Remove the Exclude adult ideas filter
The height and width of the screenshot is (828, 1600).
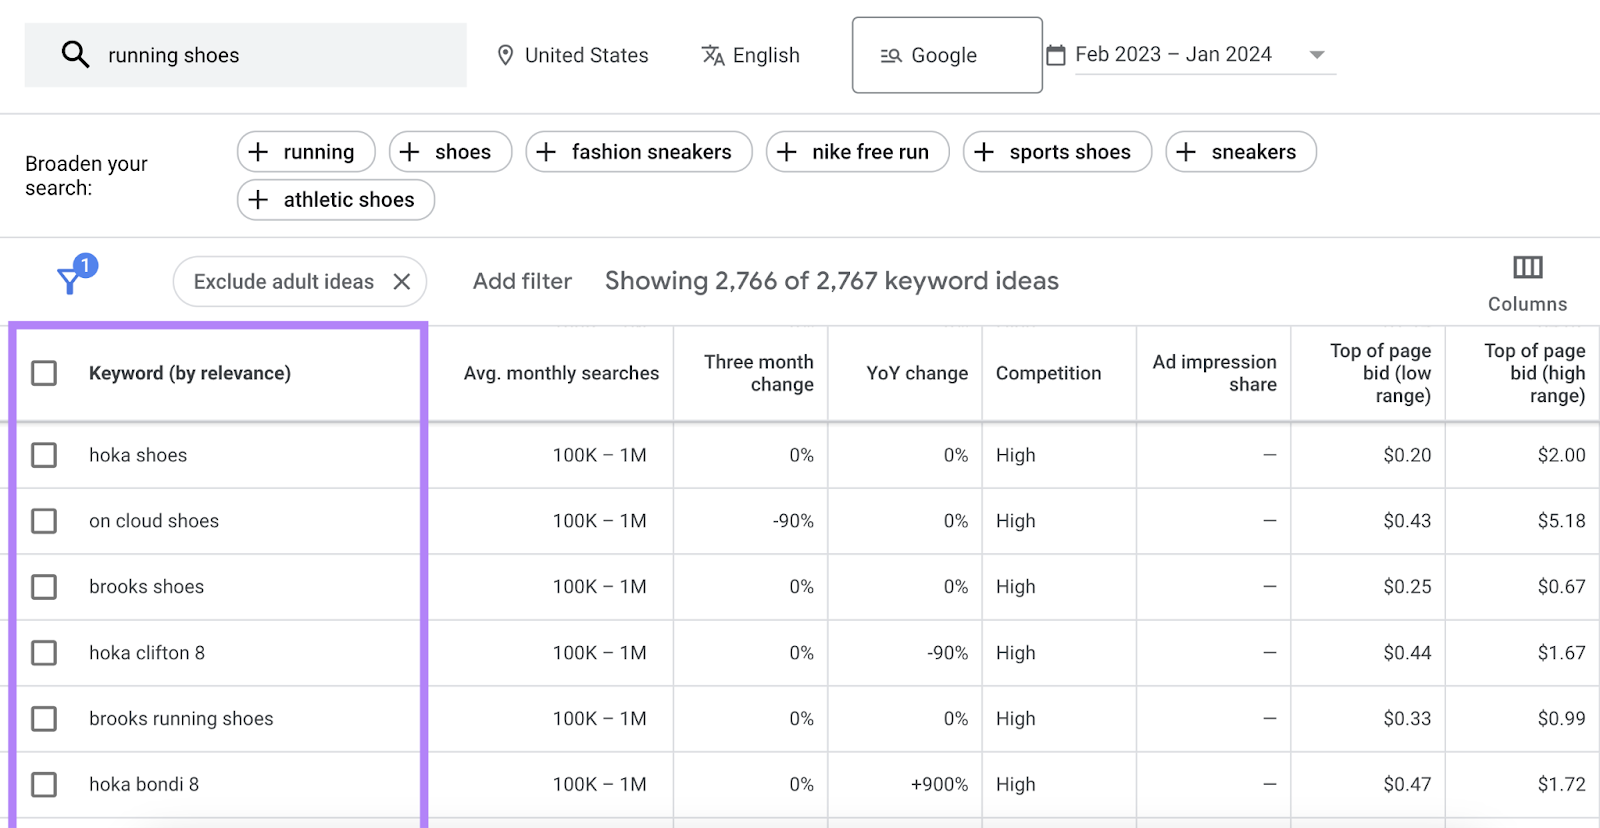[x=402, y=282]
